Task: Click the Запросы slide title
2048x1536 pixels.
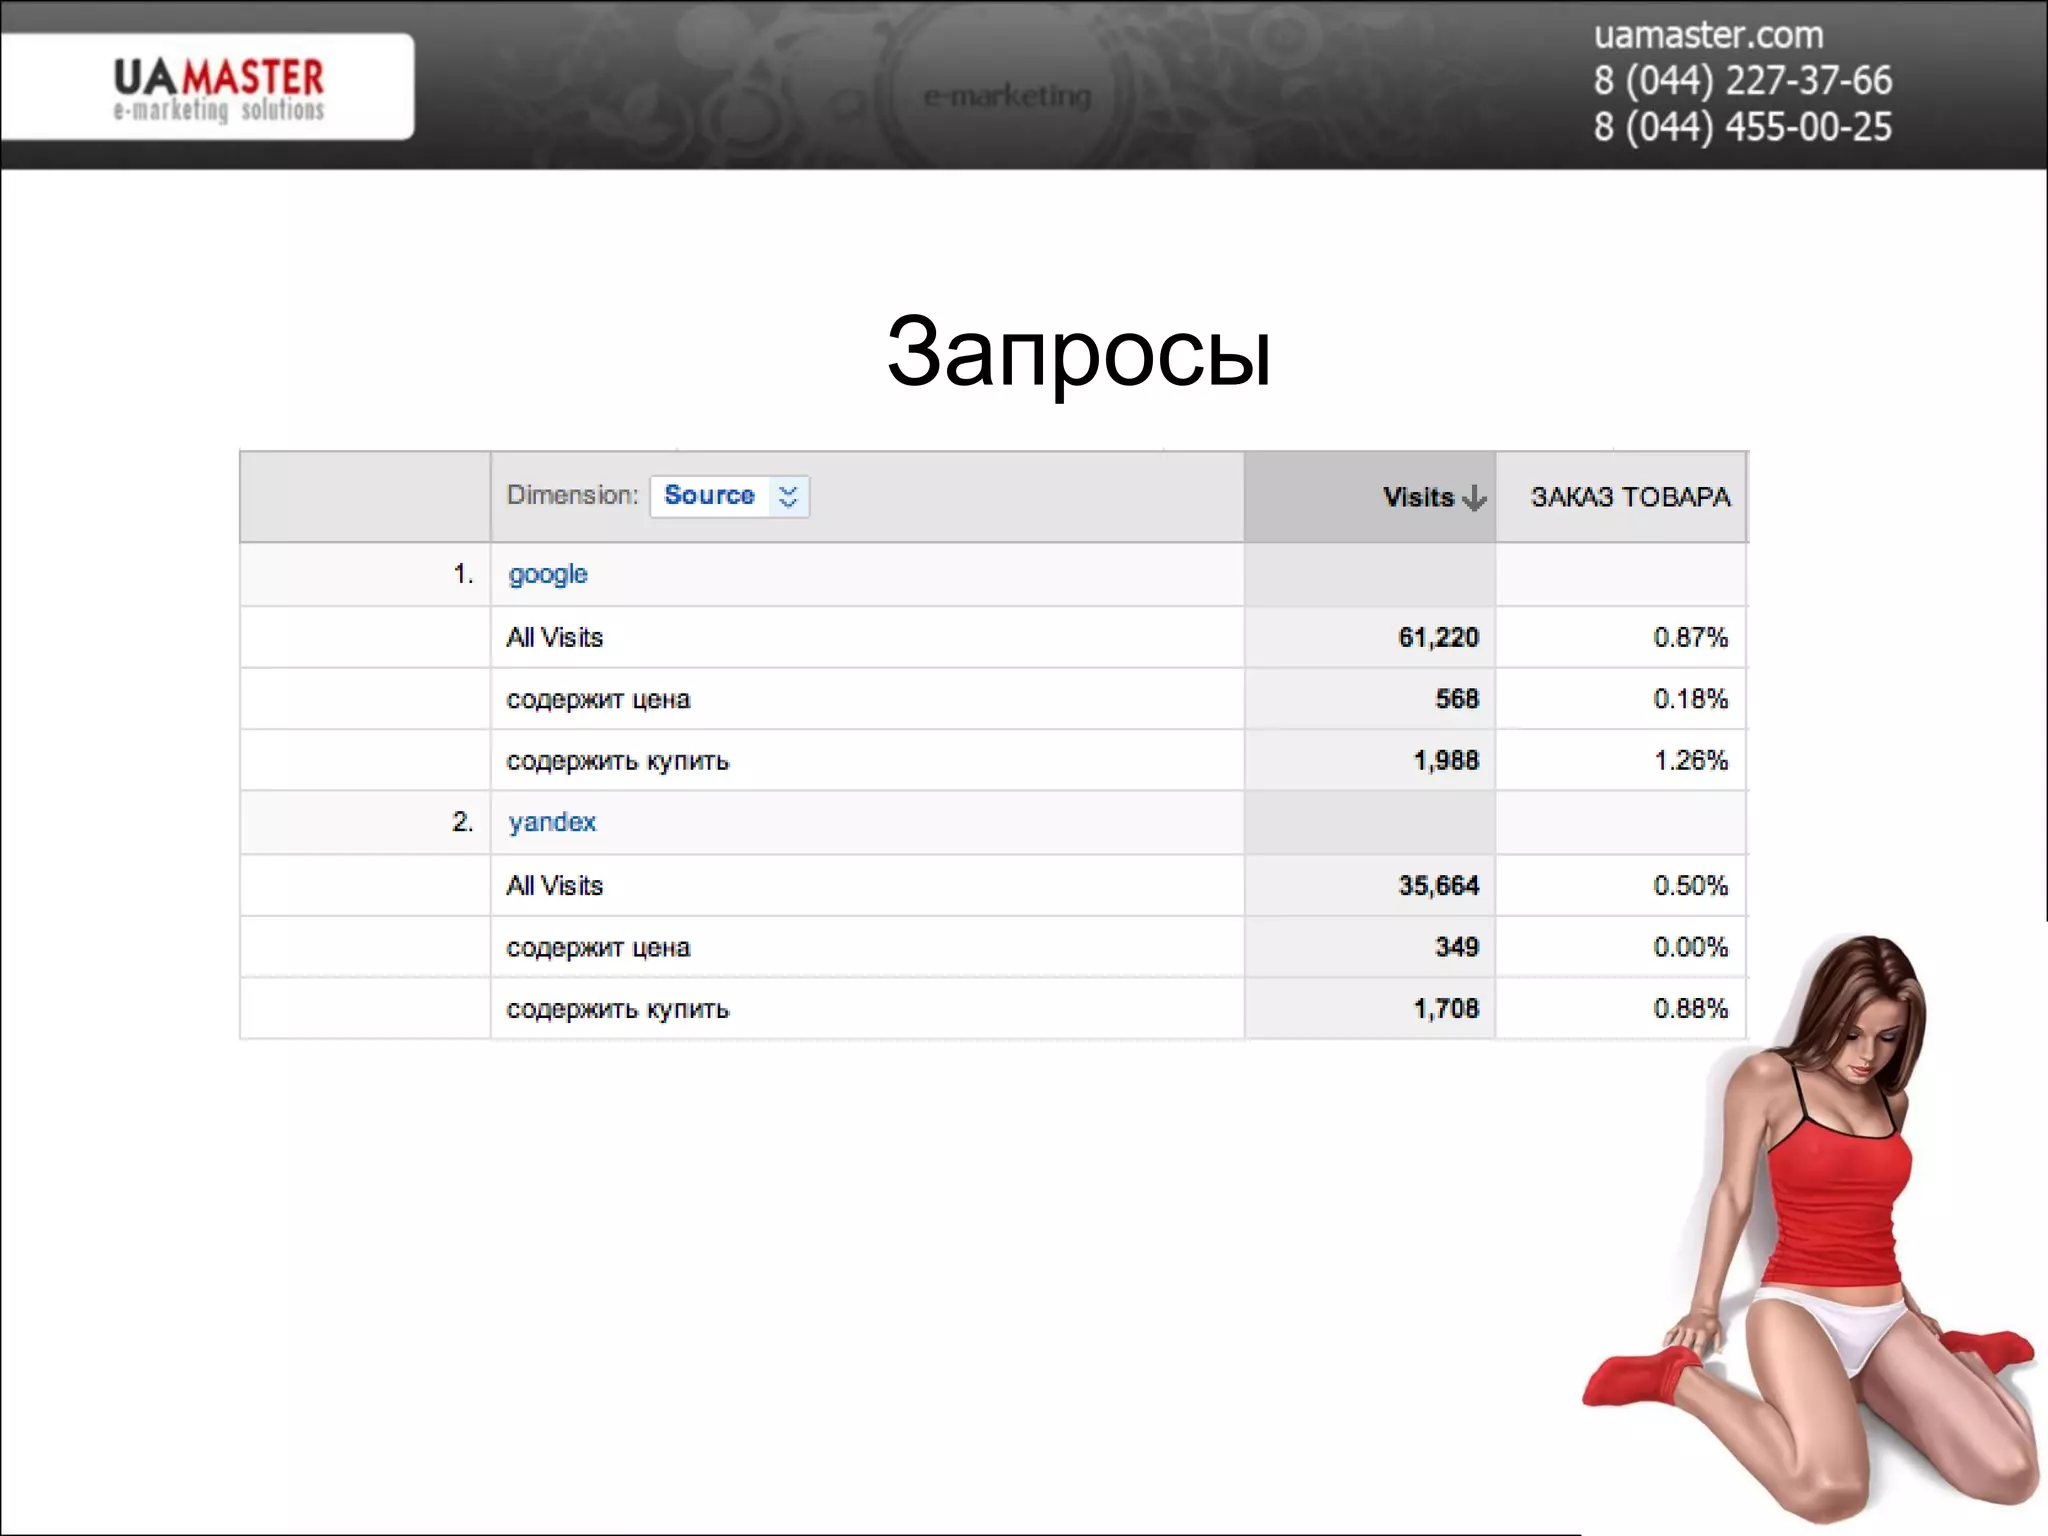Action: point(1078,352)
